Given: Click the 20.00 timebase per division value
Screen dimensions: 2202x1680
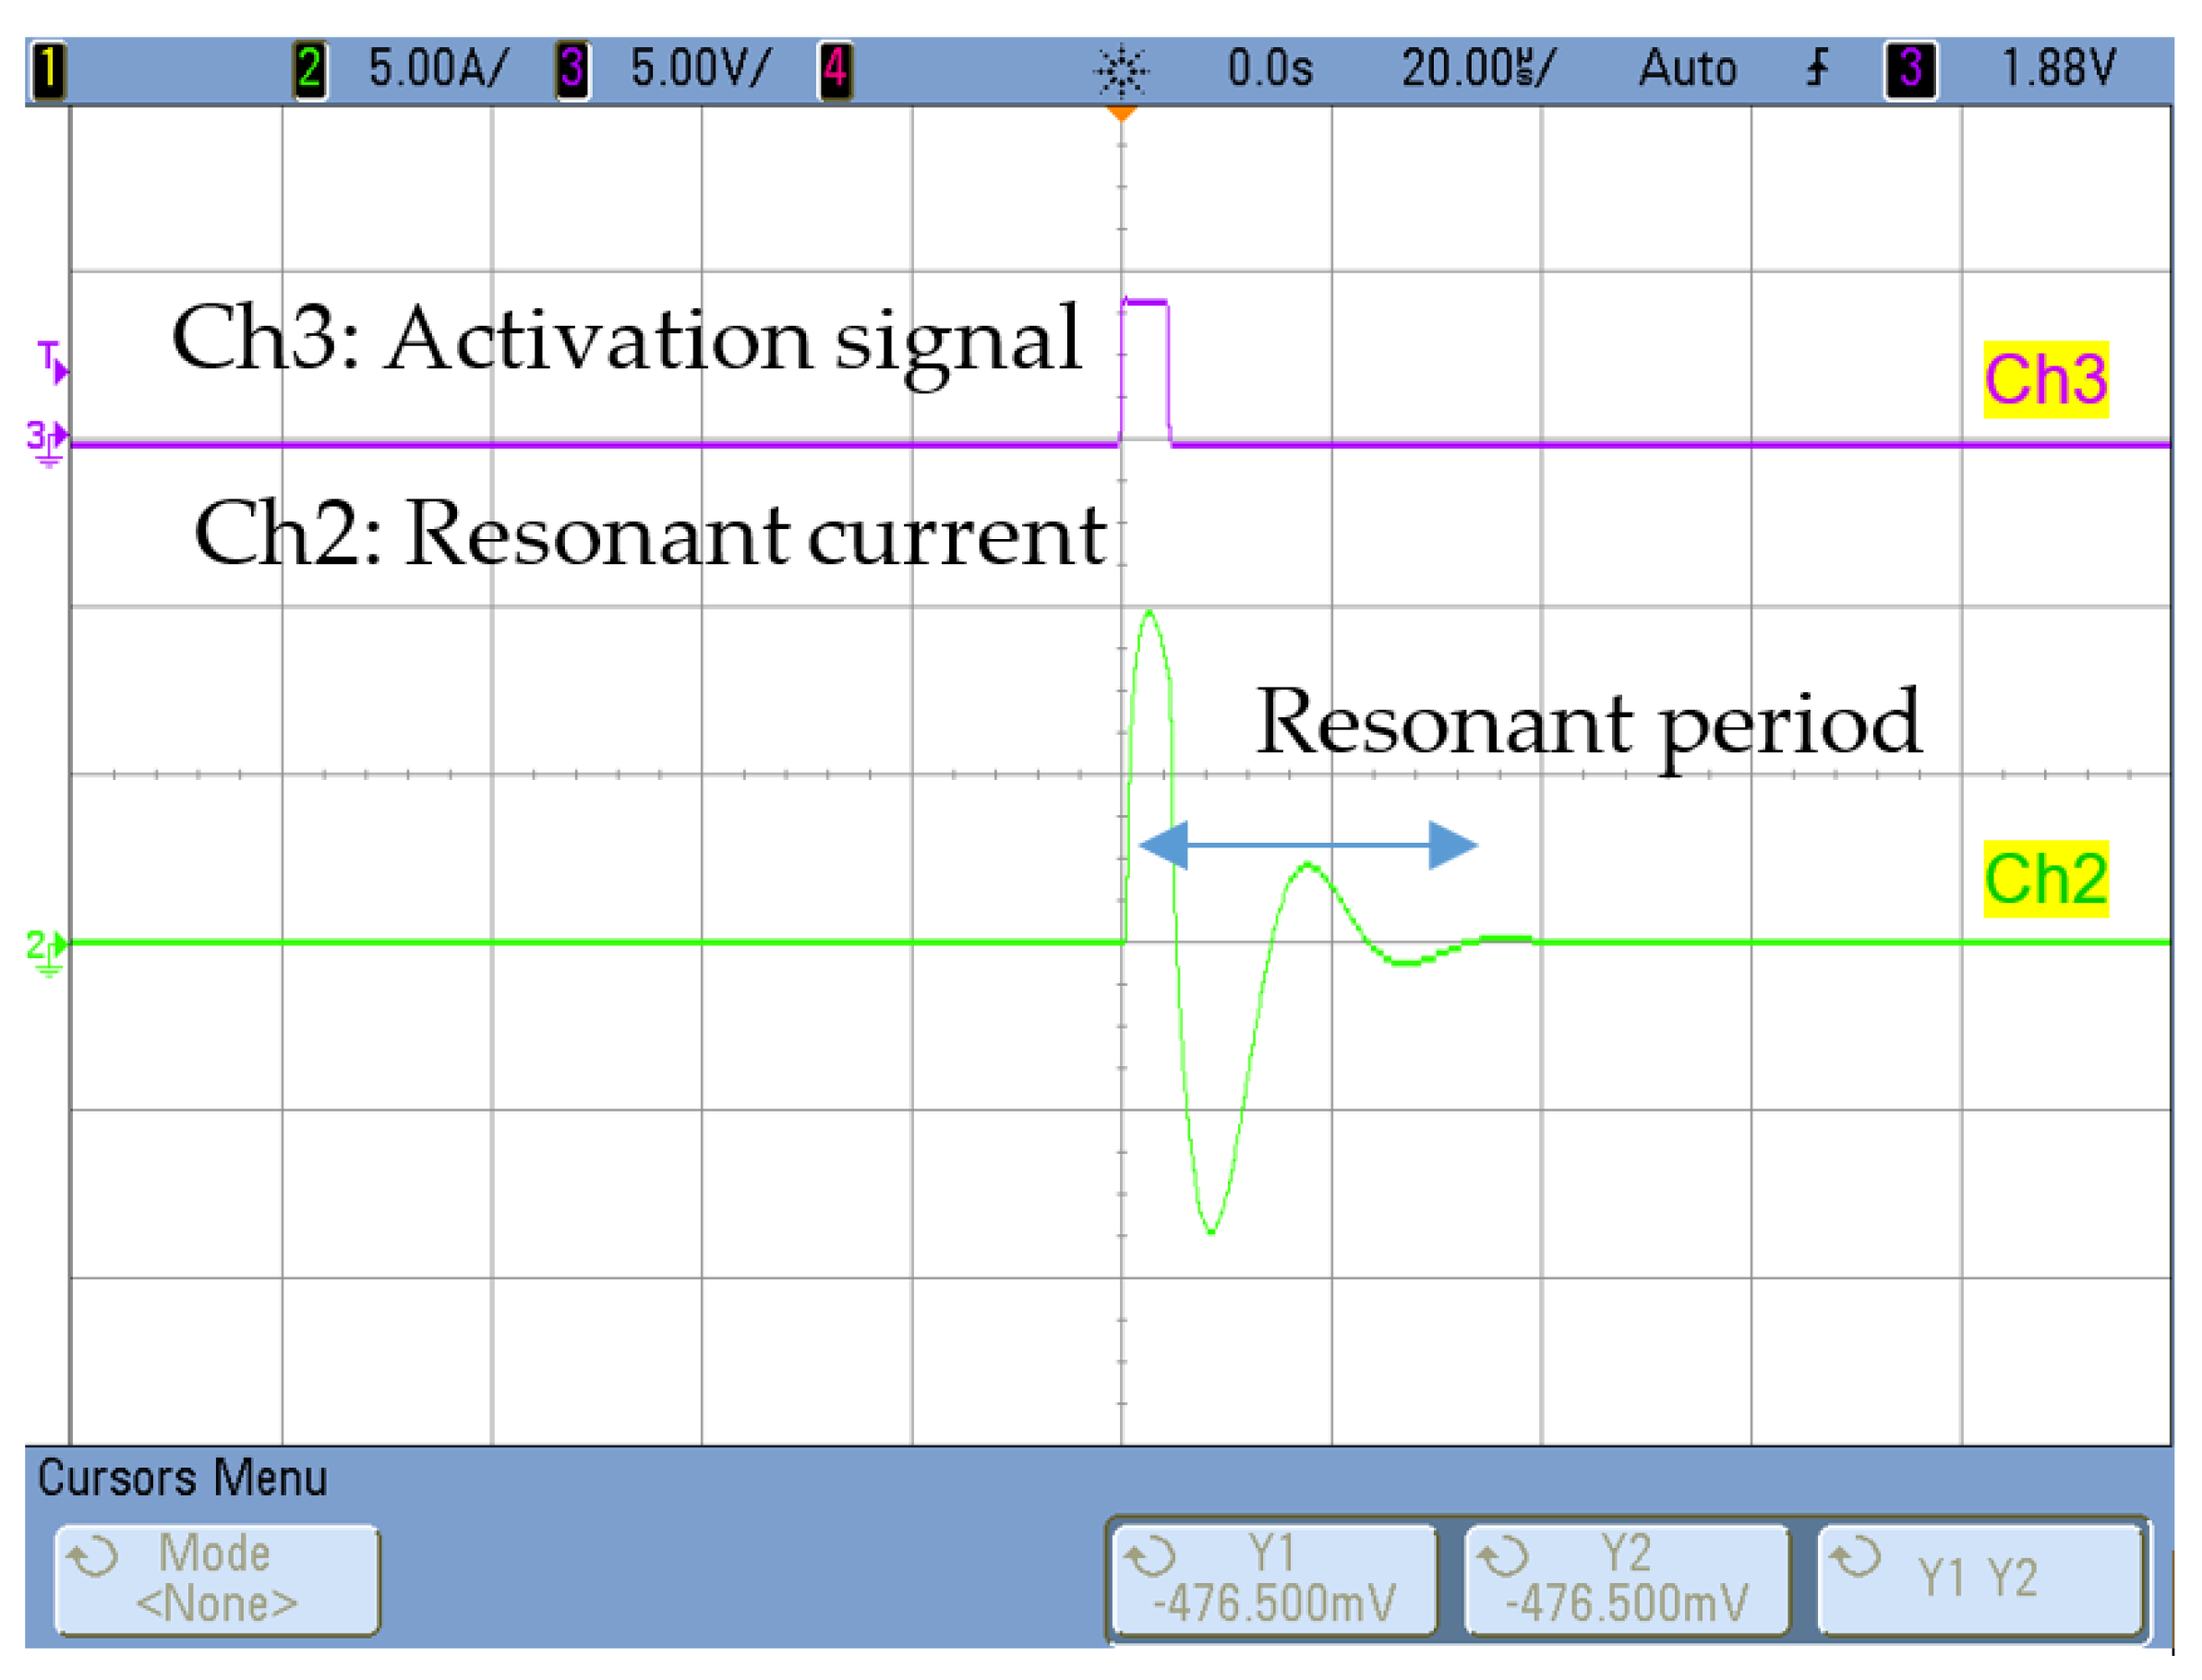Looking at the screenshot, I should [1478, 69].
